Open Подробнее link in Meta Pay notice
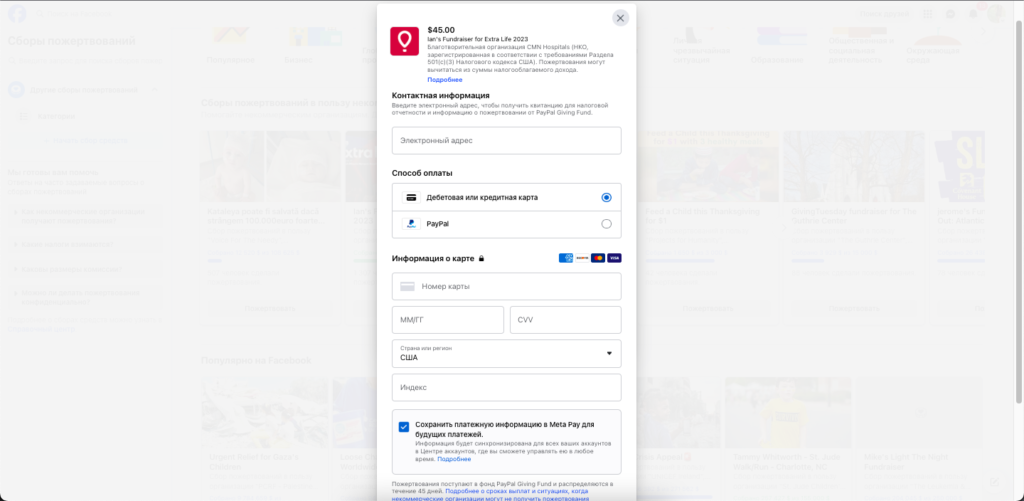Image resolution: width=1024 pixels, height=501 pixels. [454, 459]
